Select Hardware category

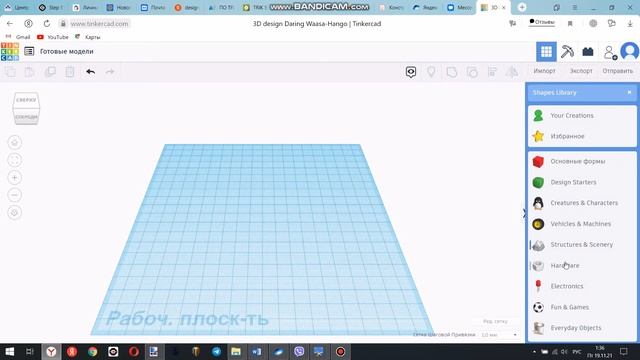coord(582,265)
